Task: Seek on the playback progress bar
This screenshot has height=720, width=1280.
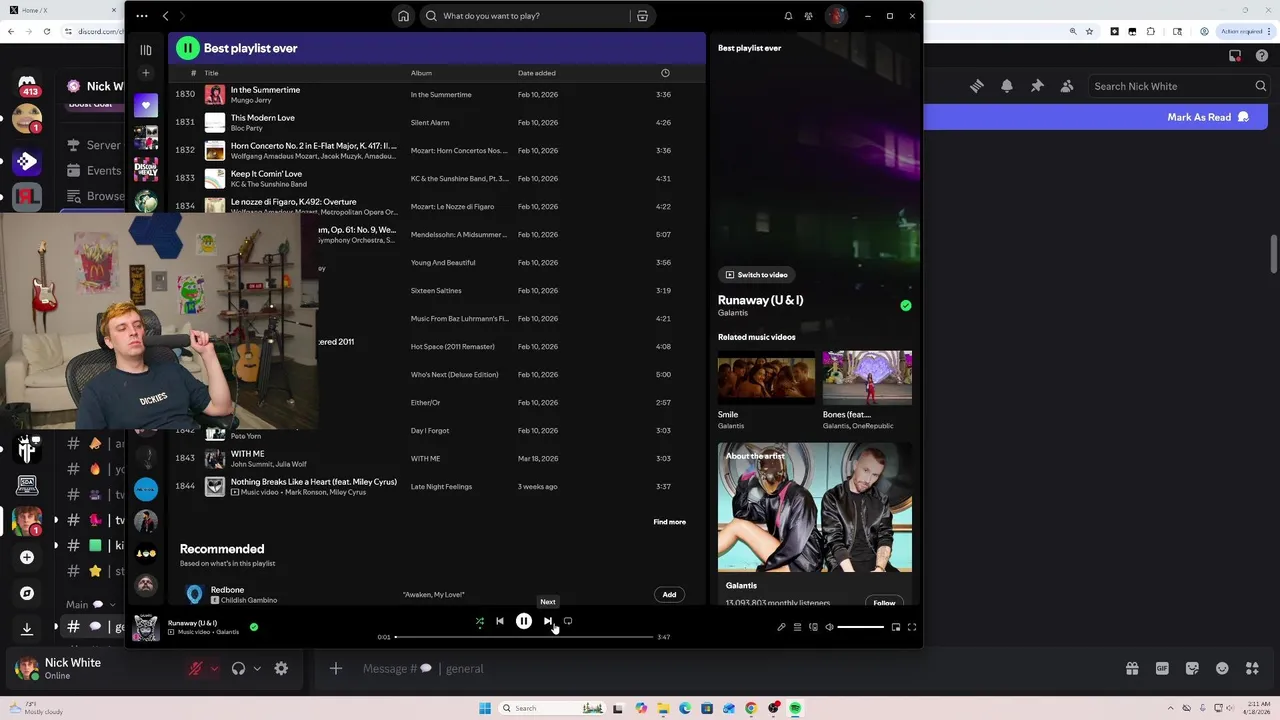Action: (x=524, y=637)
